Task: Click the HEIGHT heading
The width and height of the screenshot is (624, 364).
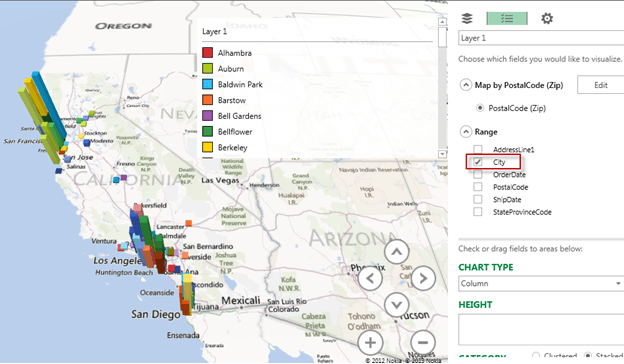Action: pos(475,305)
